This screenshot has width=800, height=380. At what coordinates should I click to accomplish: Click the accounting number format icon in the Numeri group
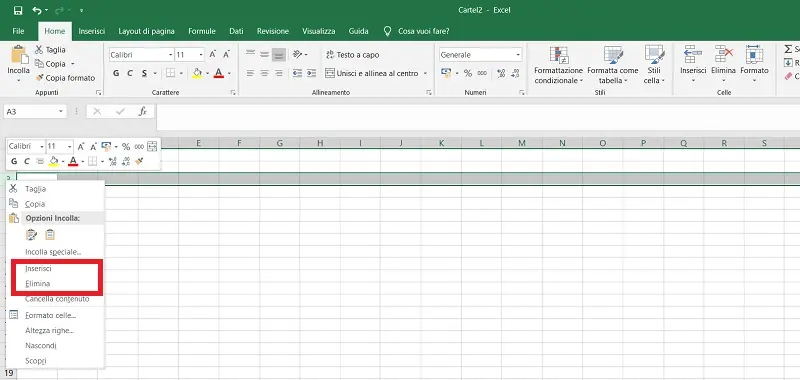[446, 73]
